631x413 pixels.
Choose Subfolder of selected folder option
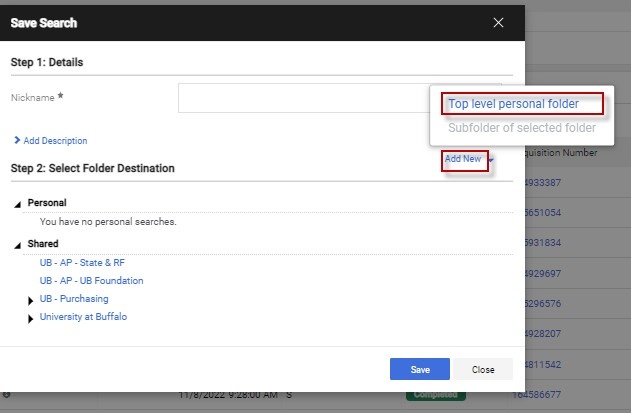point(521,128)
